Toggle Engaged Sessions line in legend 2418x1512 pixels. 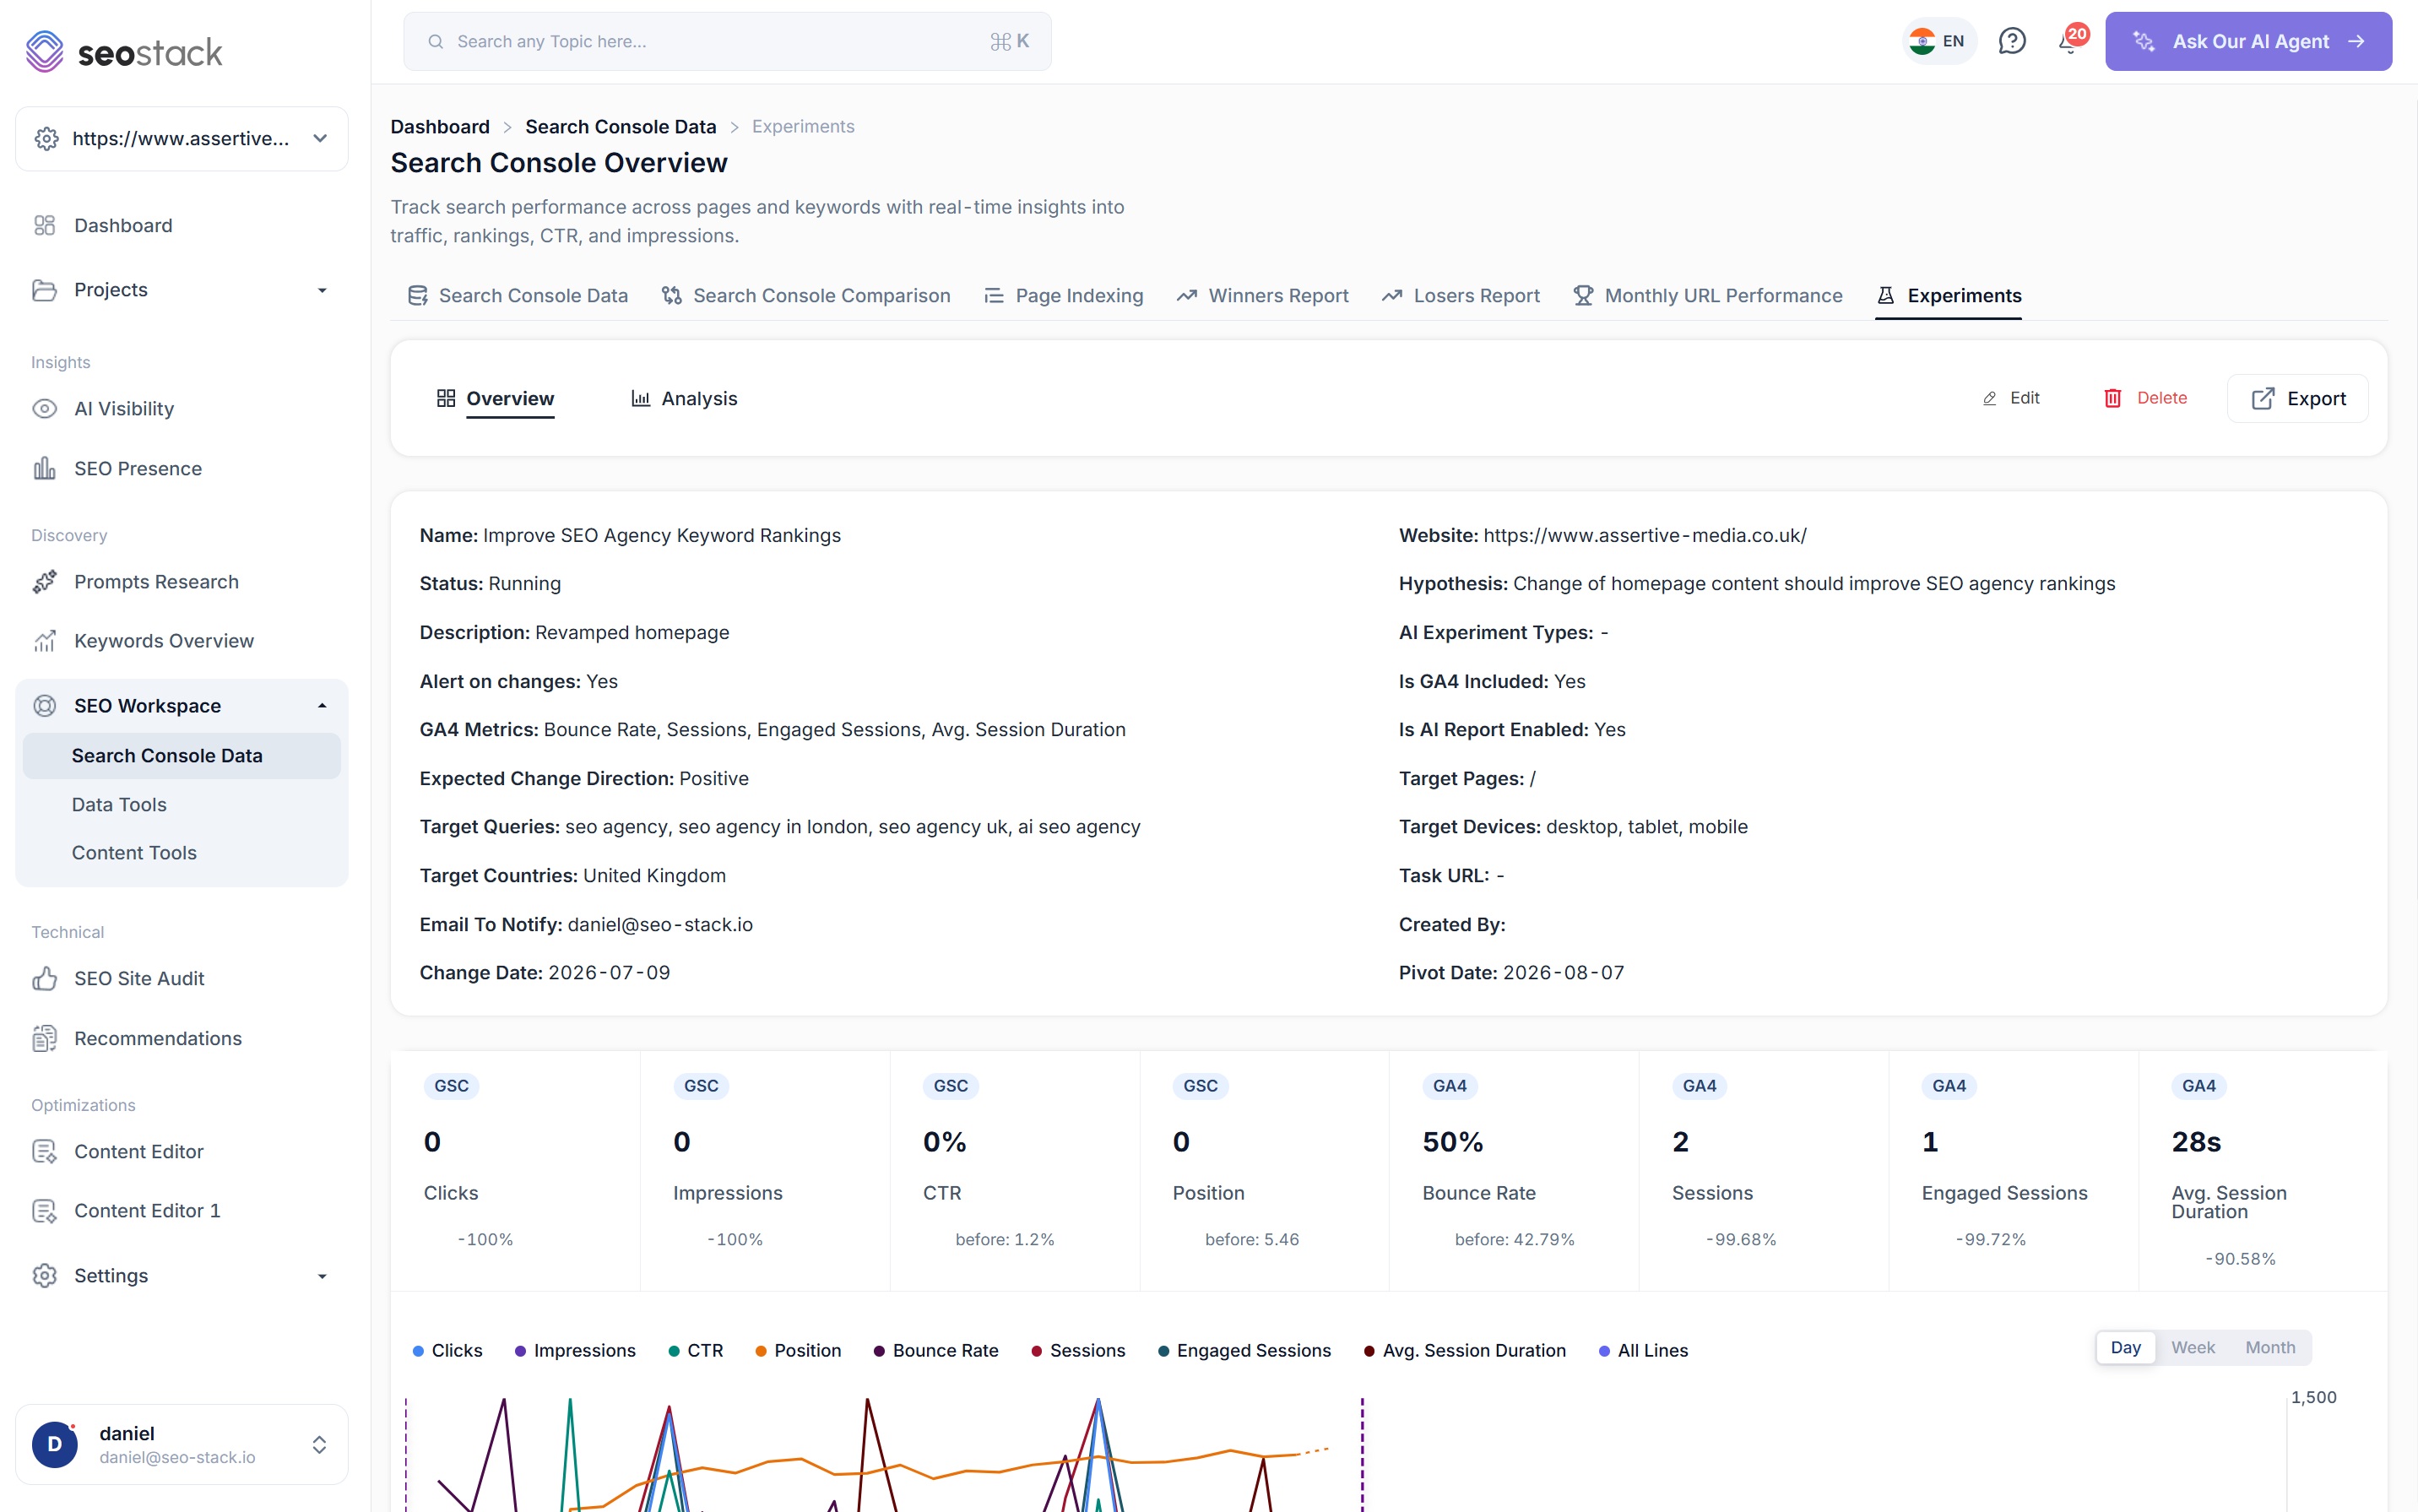[1245, 1351]
